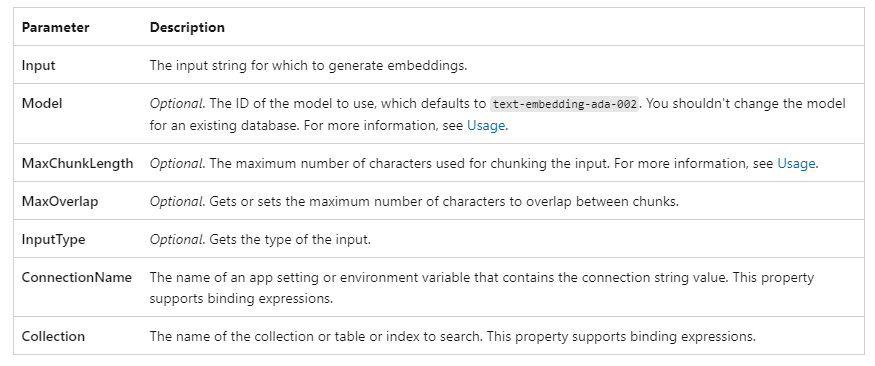Select the Collection parameter name
Screen dimensions: 875x366
coord(53,336)
